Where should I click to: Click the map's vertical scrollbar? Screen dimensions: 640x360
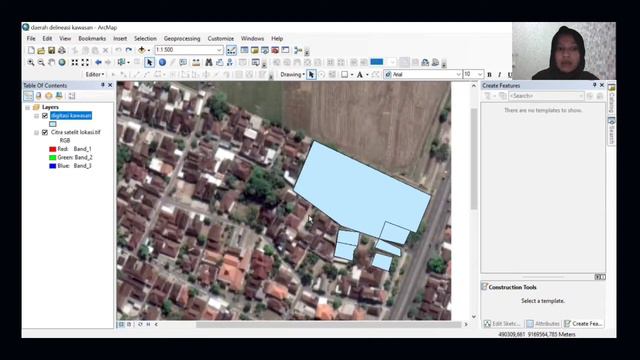click(x=473, y=159)
